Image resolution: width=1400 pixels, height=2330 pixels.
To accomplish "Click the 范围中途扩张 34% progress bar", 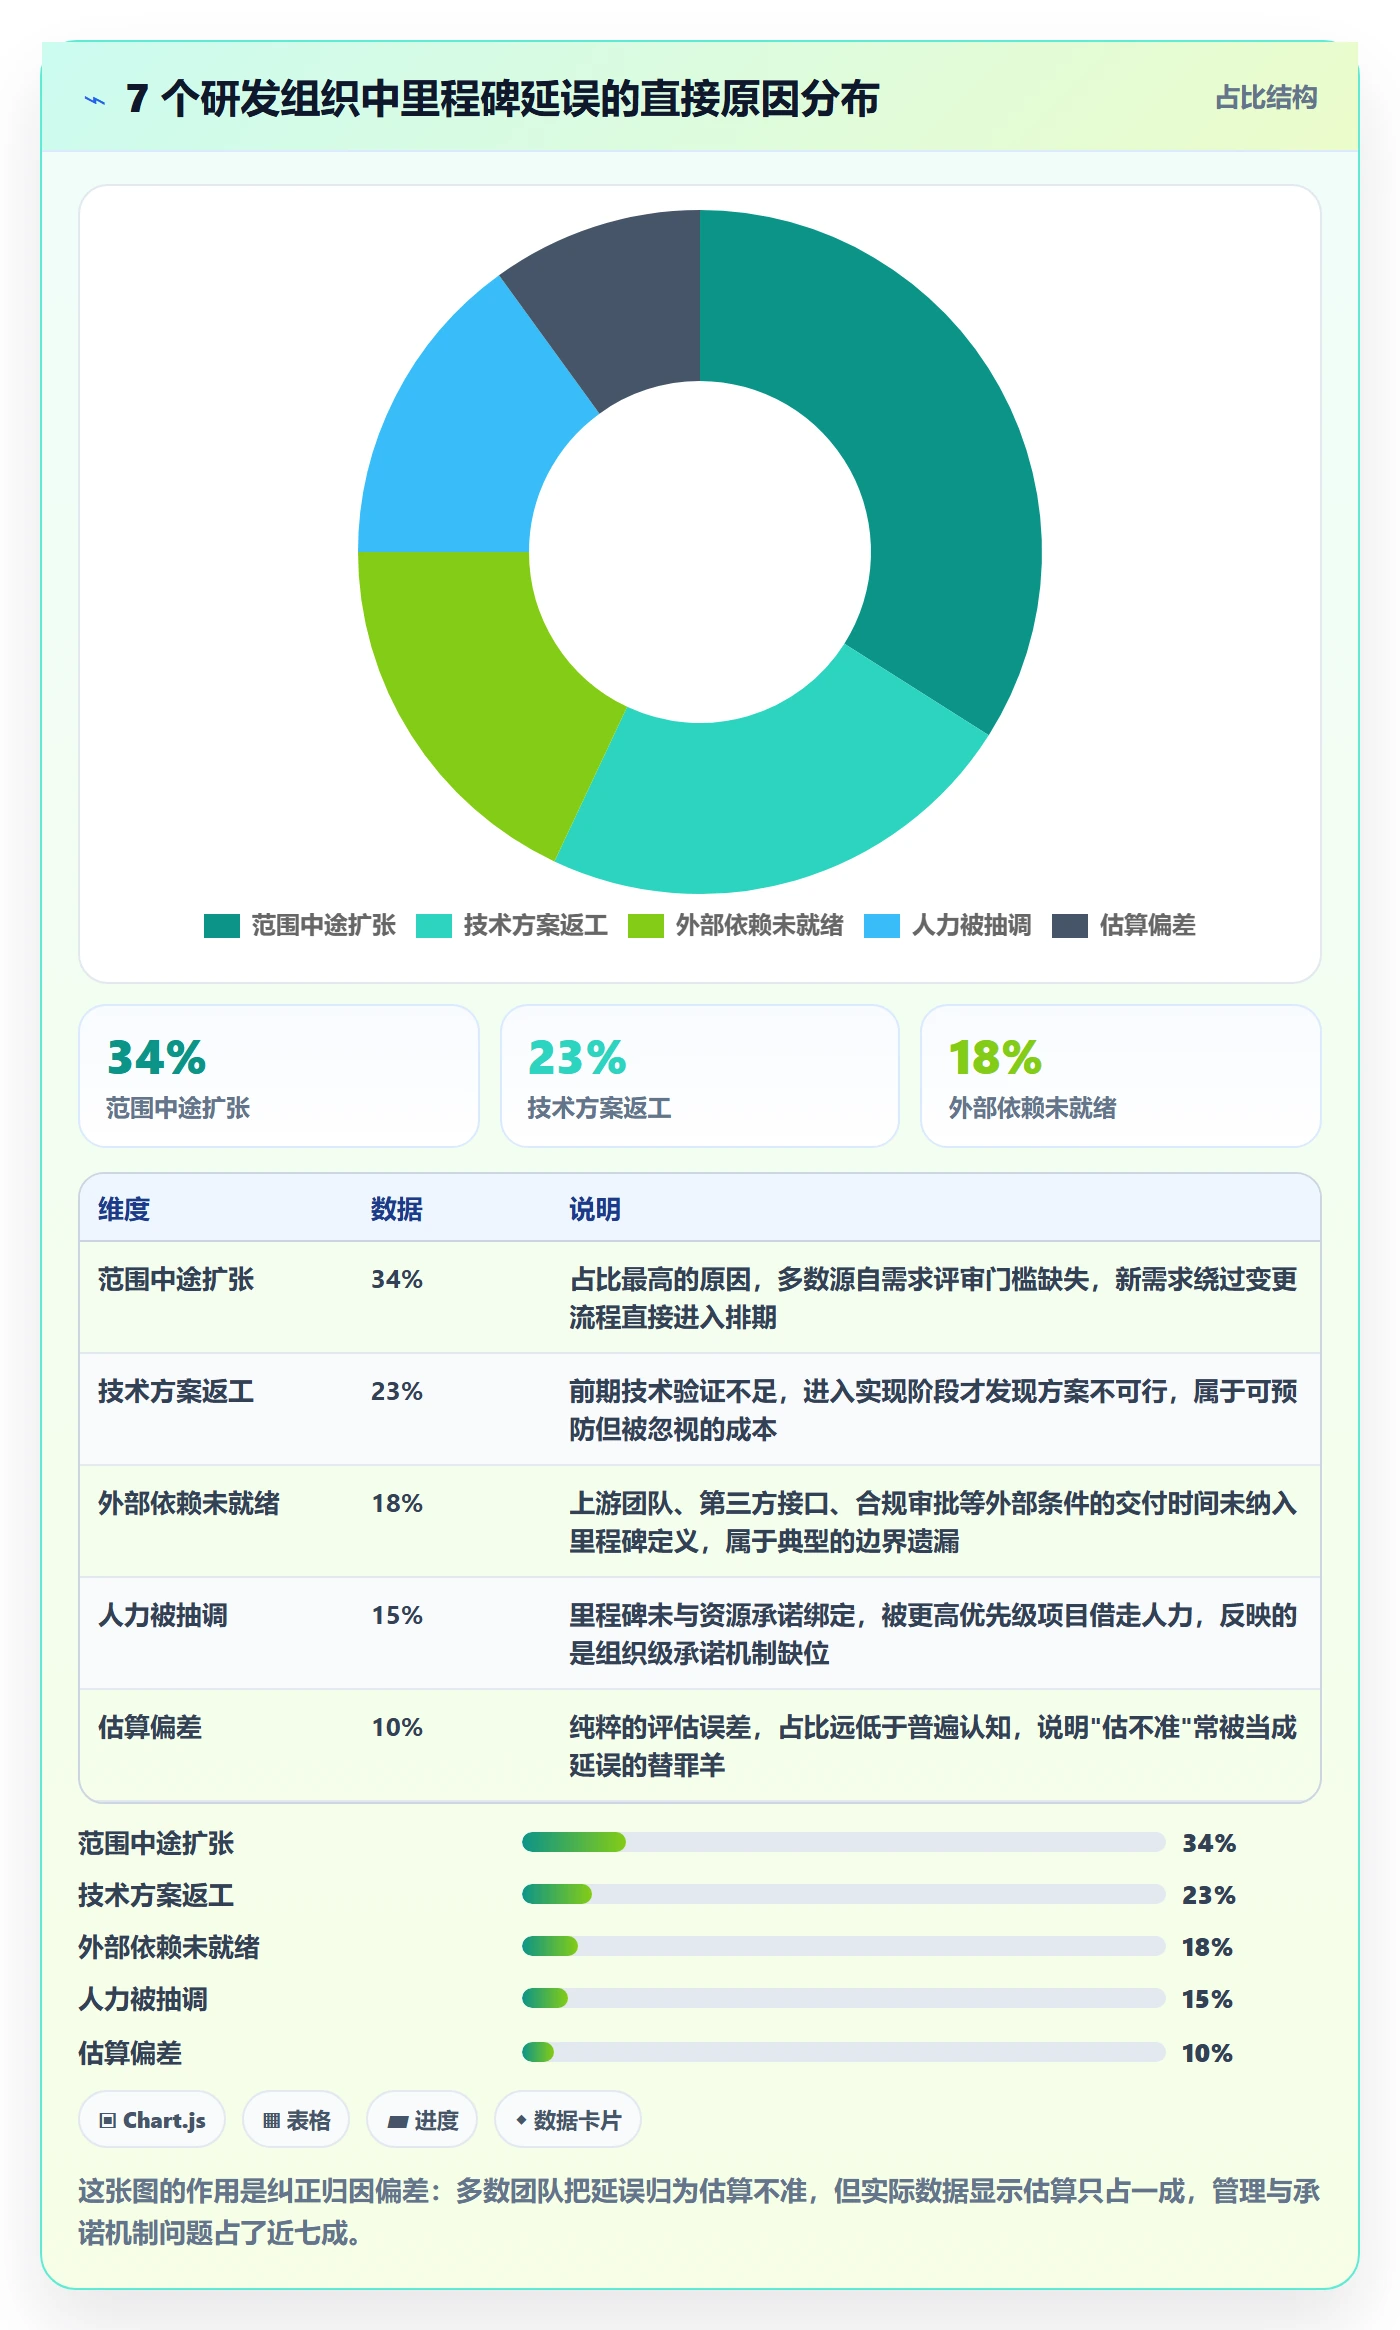I will pyautogui.click(x=844, y=1842).
